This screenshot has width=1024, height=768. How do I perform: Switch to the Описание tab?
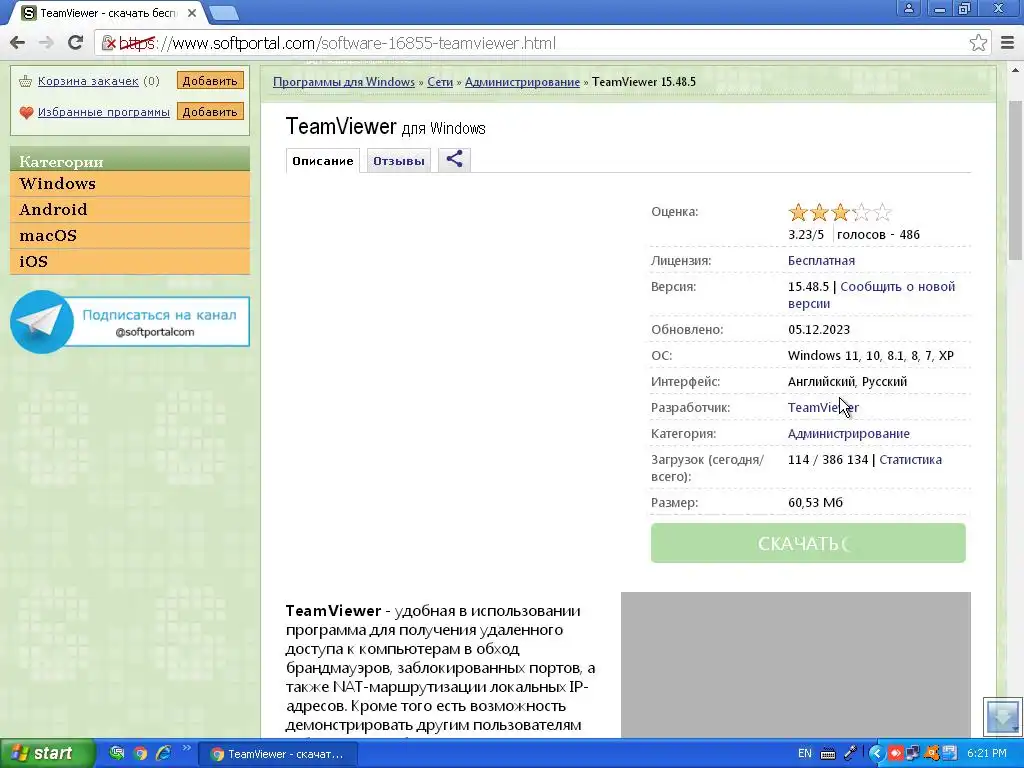pos(323,161)
